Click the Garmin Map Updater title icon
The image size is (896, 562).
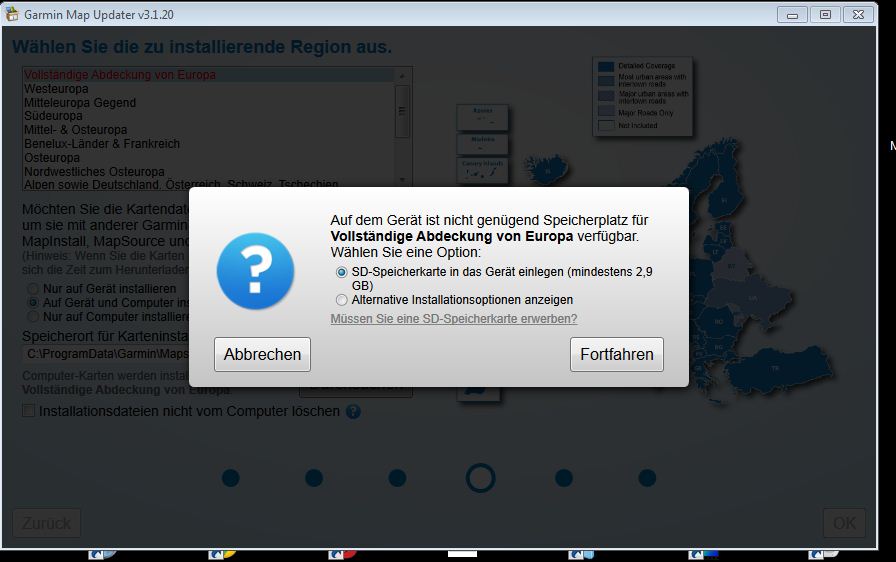[11, 14]
